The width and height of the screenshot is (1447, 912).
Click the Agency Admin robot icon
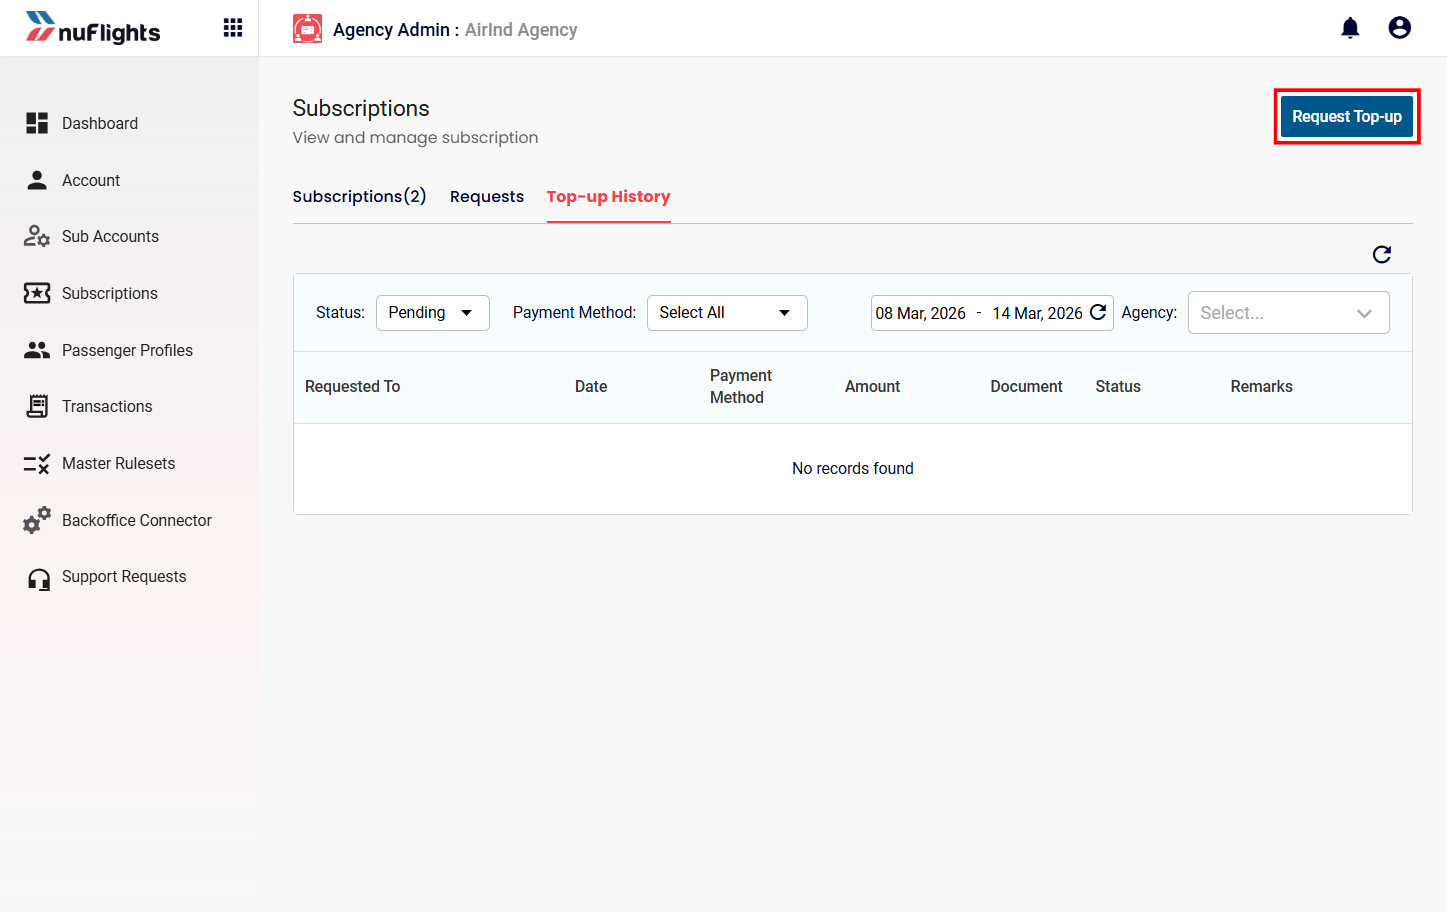point(307,29)
